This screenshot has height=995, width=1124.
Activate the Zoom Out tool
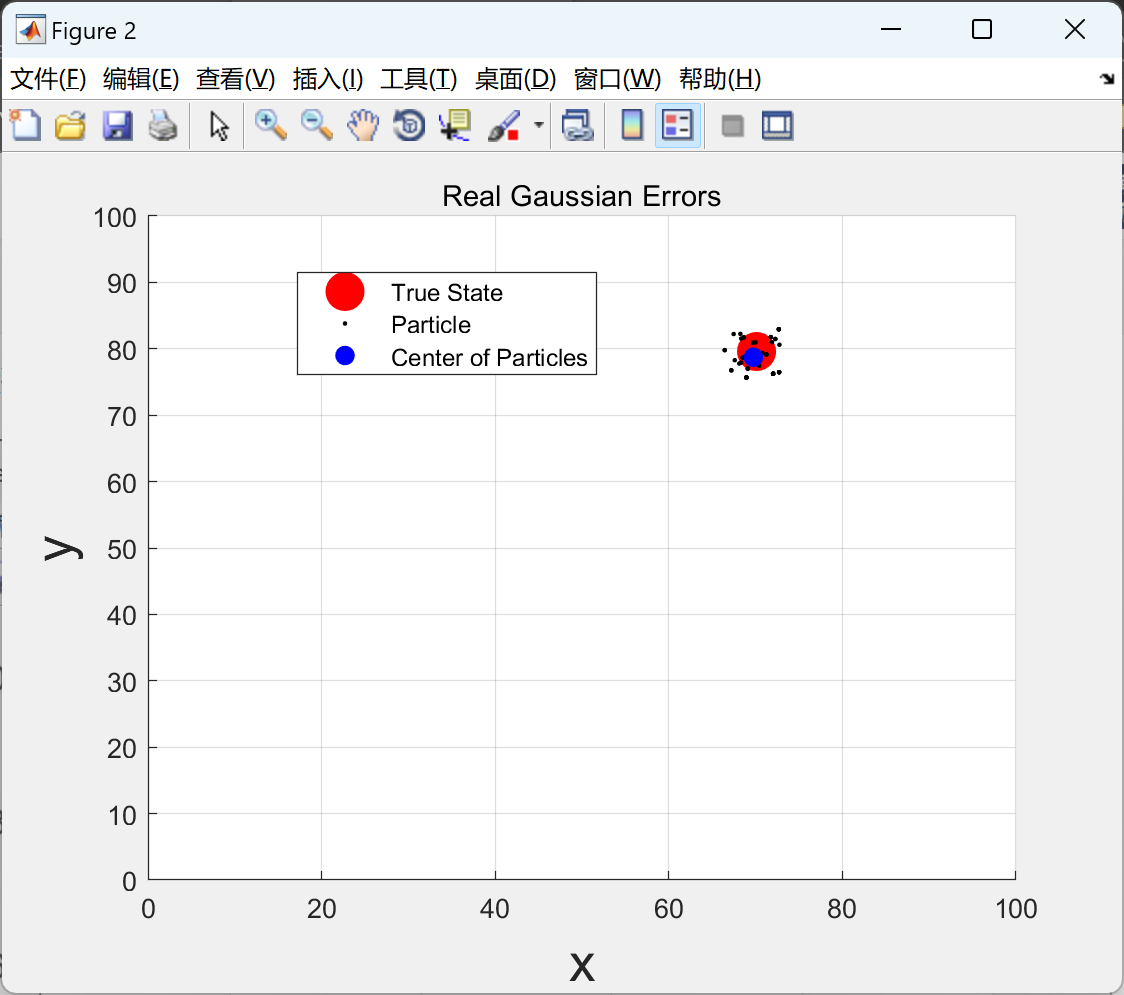coord(317,125)
